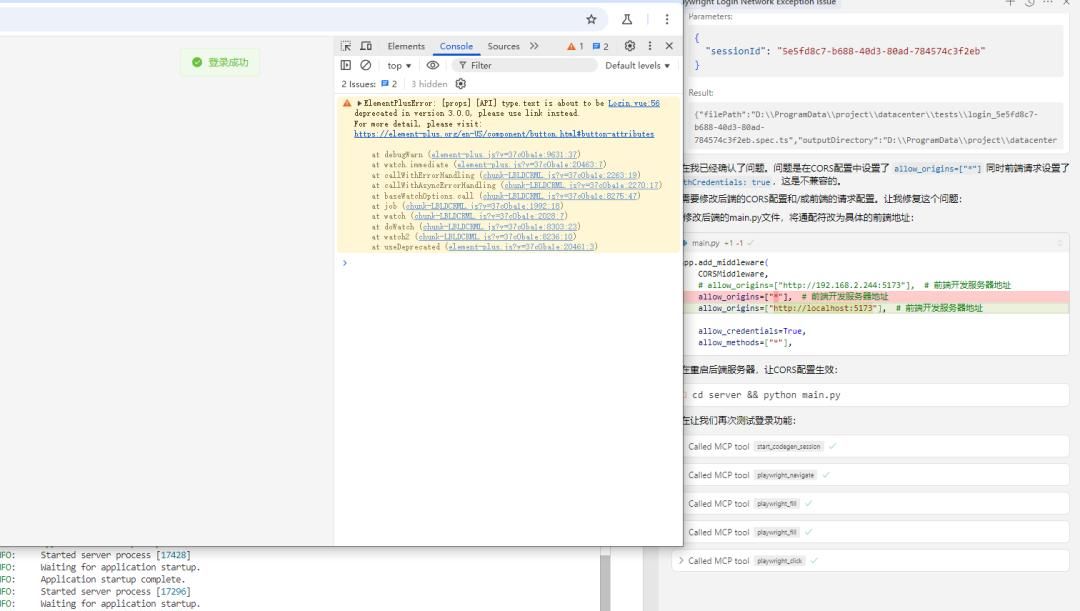Switch to the Sources tab
The height and width of the screenshot is (611, 1080).
click(503, 45)
